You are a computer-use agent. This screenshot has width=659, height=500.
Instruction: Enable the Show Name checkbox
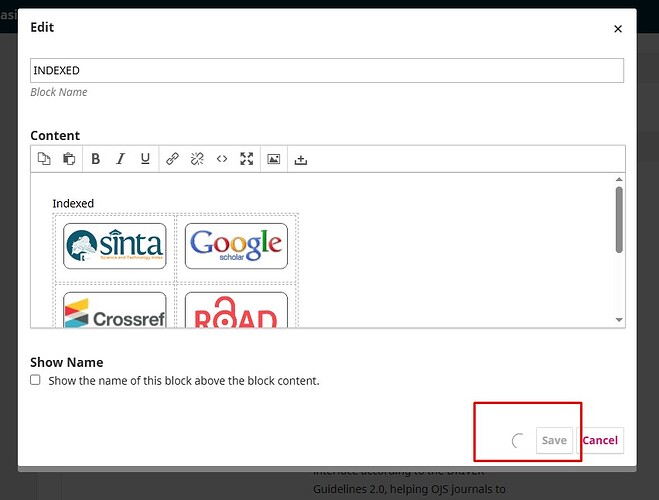(x=36, y=380)
